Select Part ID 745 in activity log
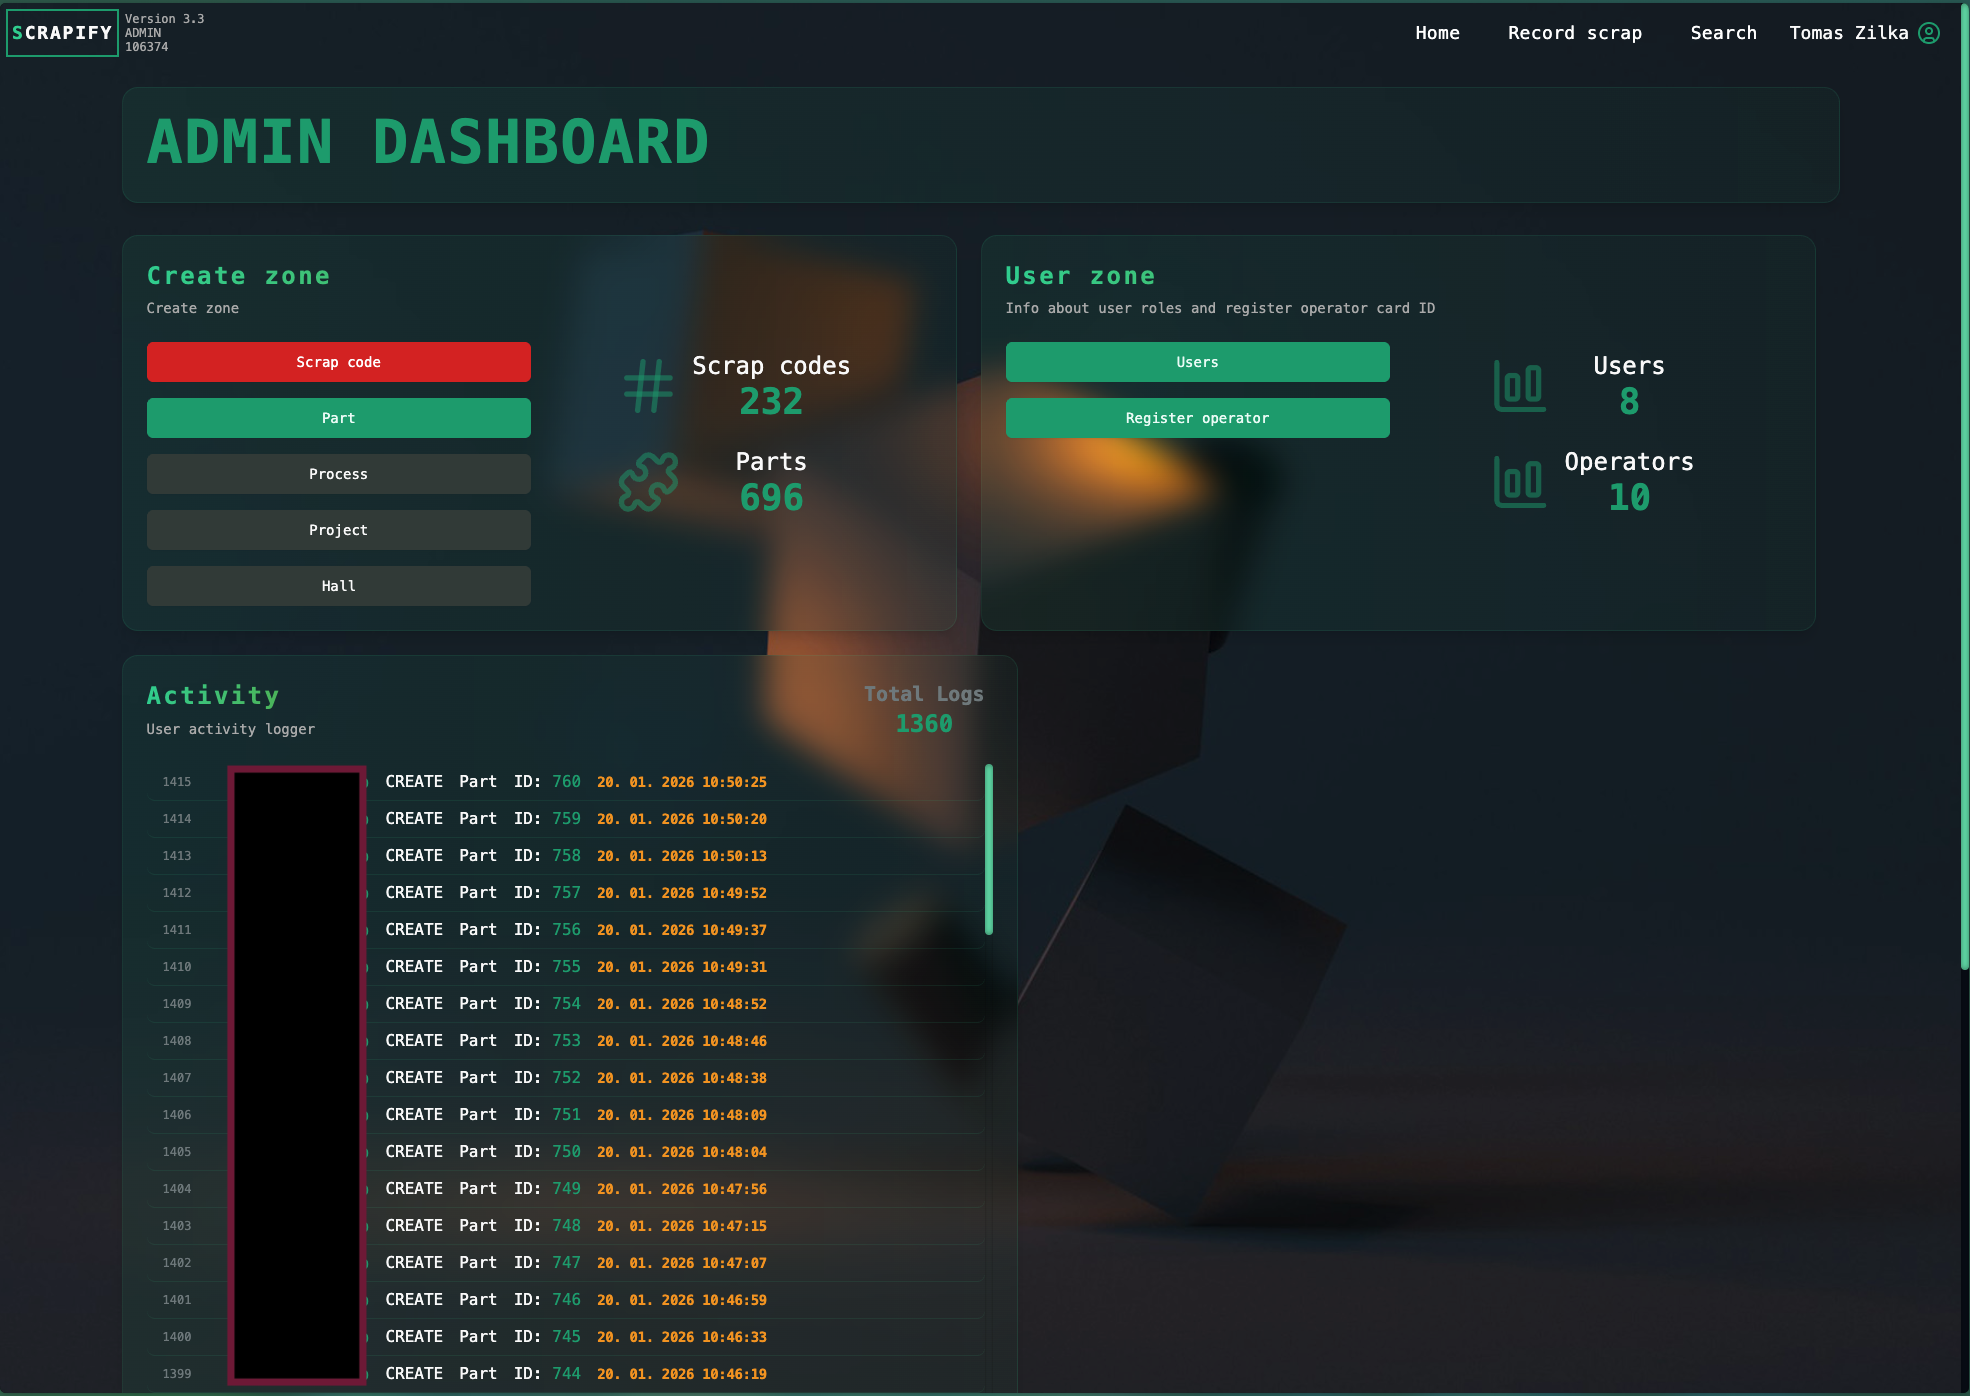The image size is (1970, 1396). (x=566, y=1337)
